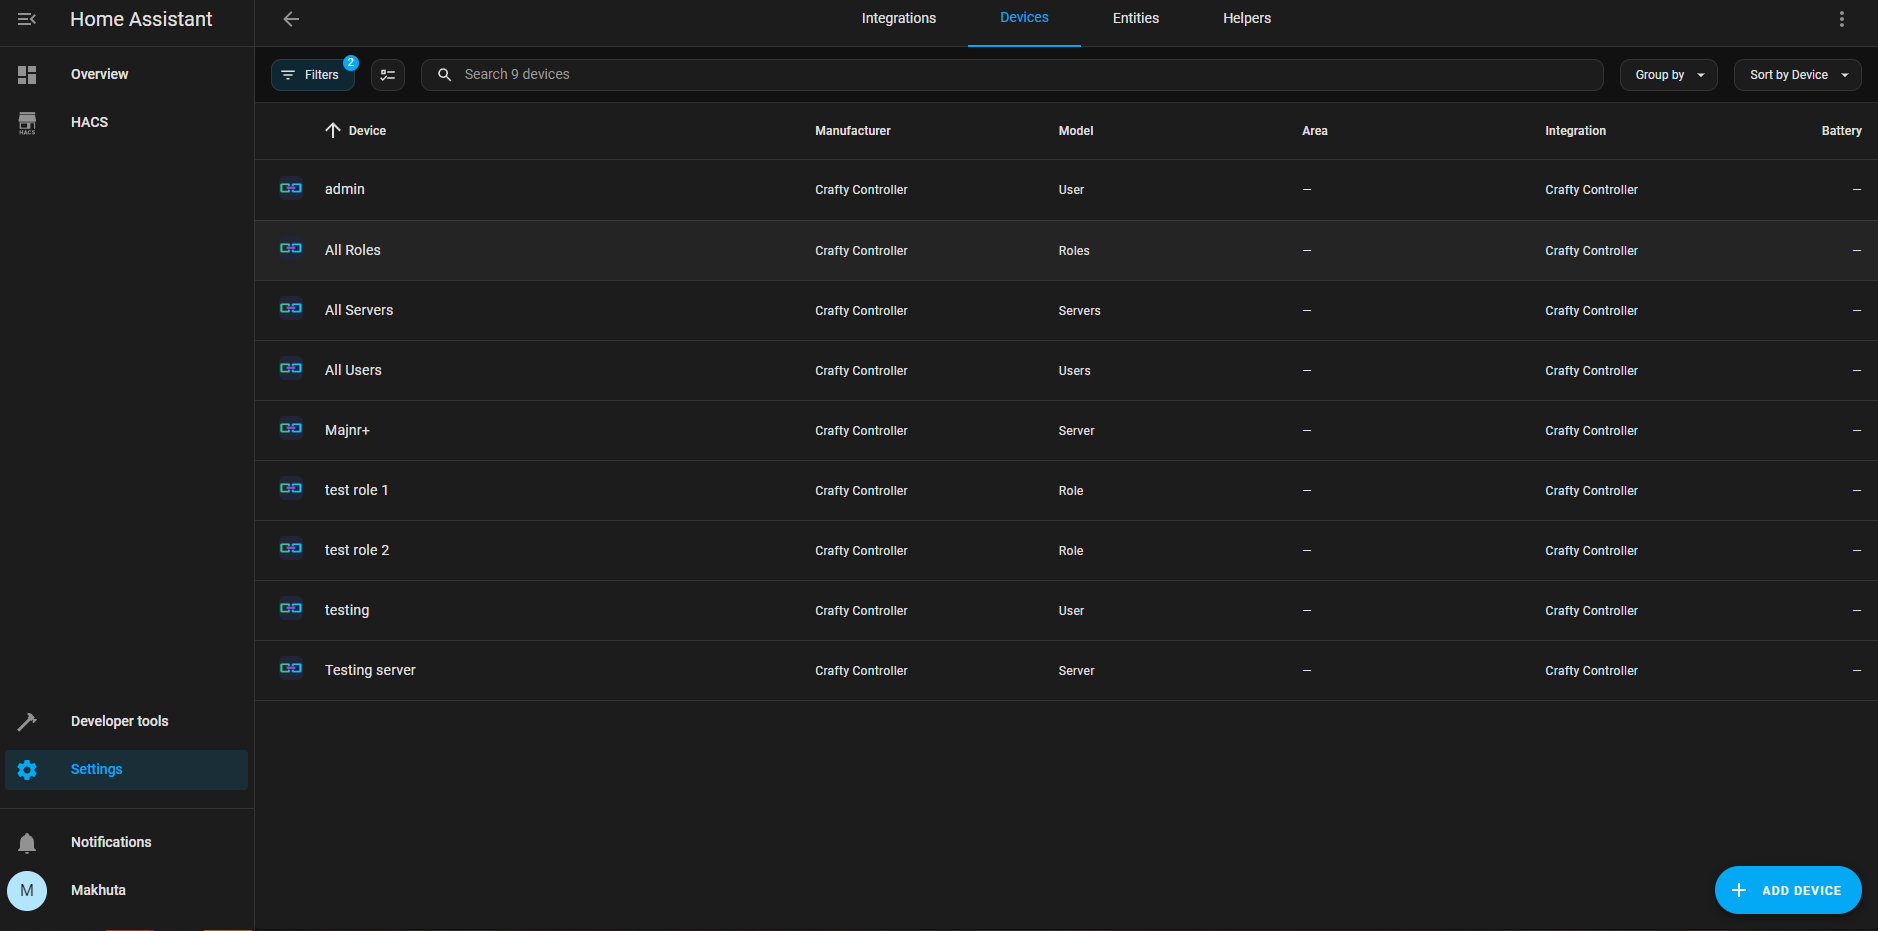Select the Devices tab
This screenshot has height=931, width=1878.
click(1024, 18)
